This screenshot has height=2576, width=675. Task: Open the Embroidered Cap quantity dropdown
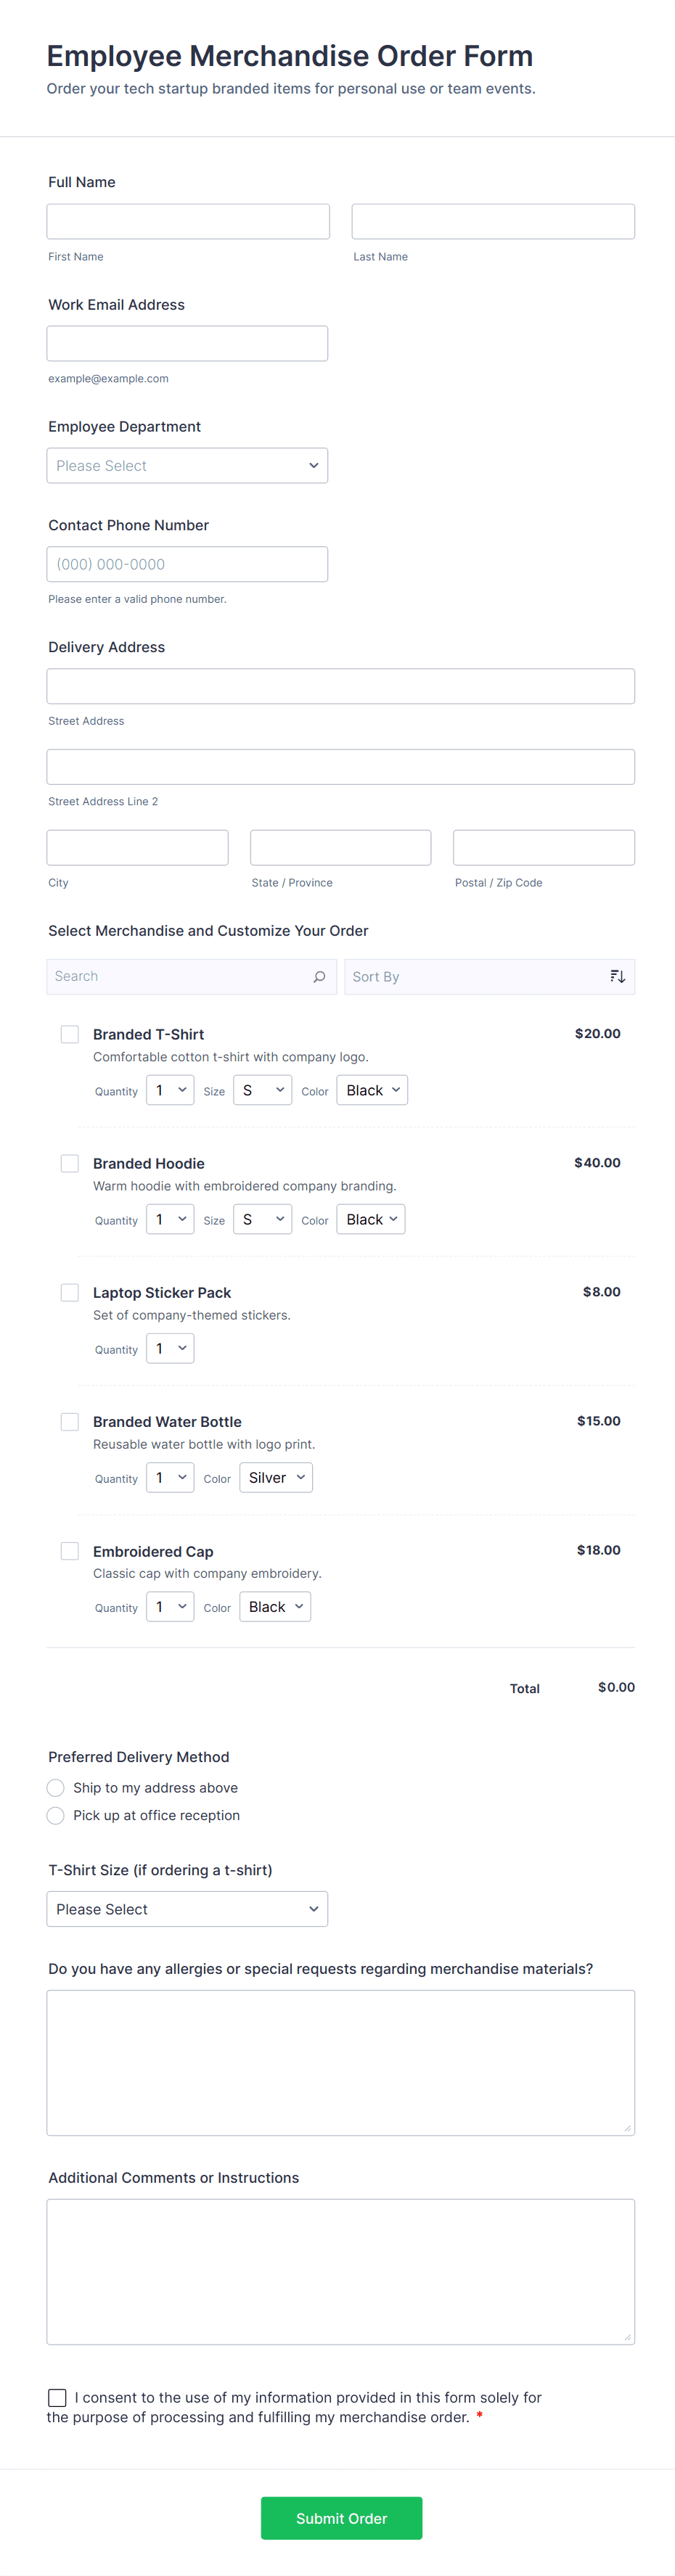pos(170,1606)
